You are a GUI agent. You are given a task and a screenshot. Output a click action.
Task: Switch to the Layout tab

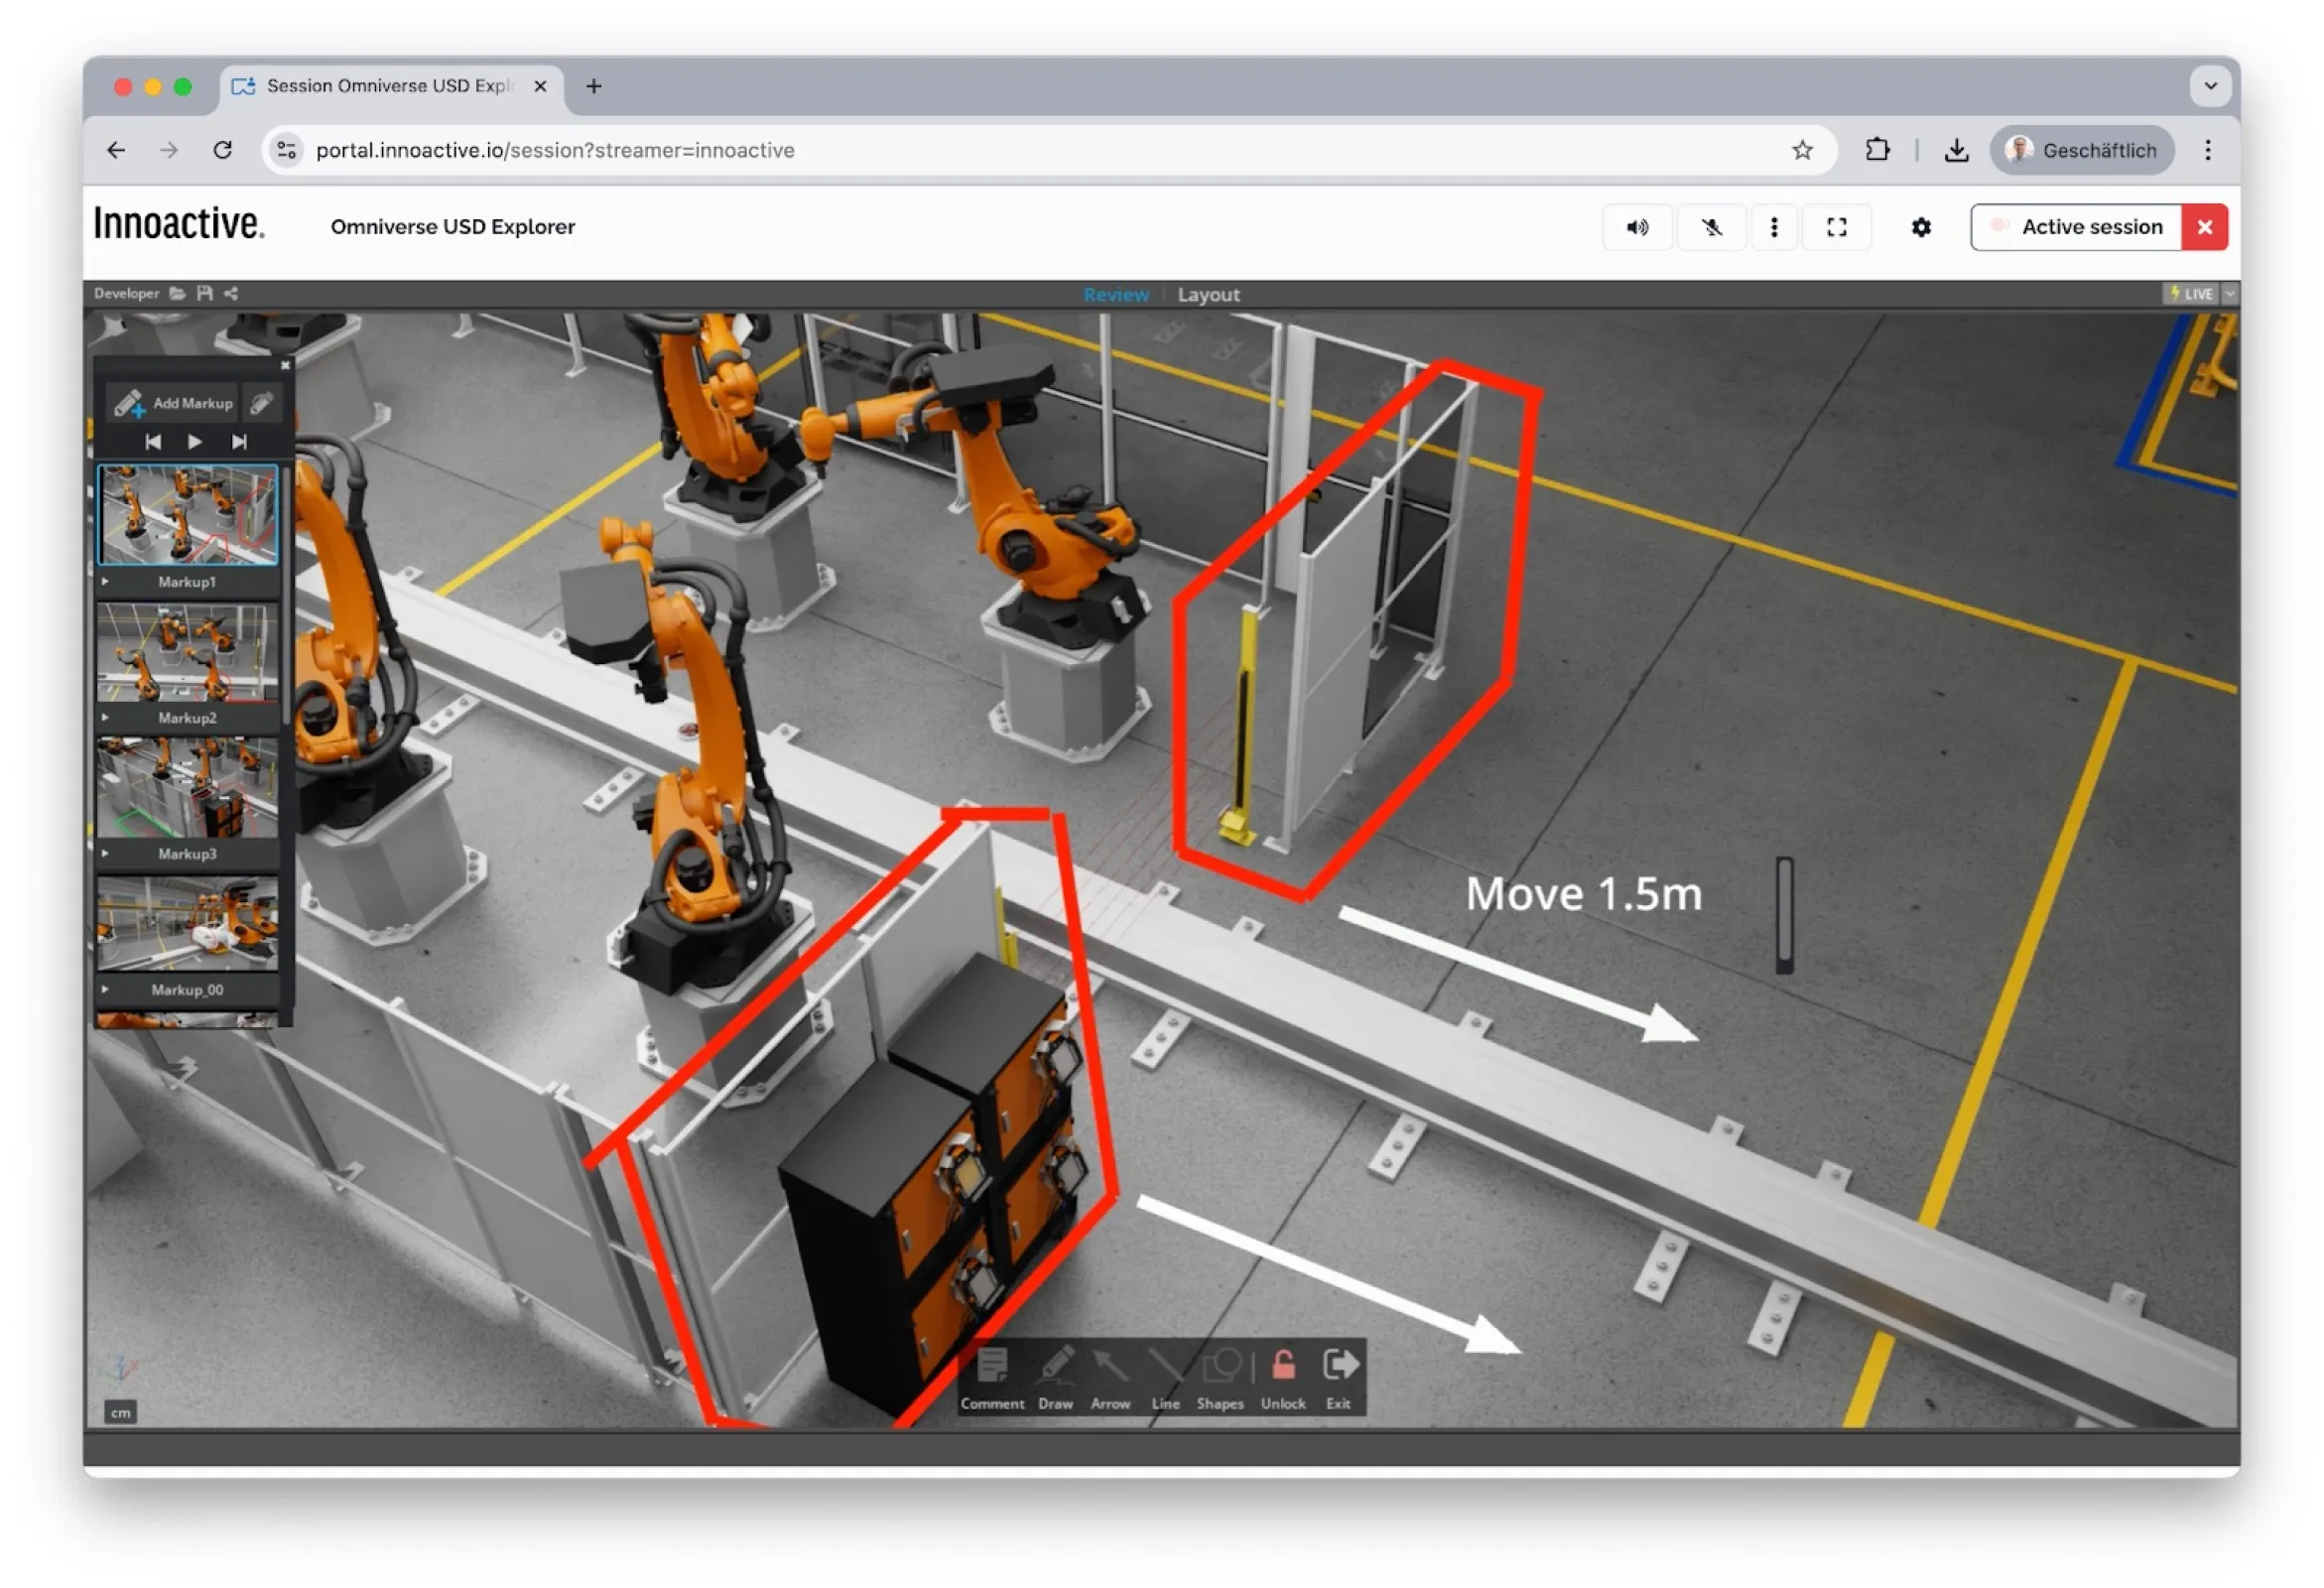(x=1209, y=294)
